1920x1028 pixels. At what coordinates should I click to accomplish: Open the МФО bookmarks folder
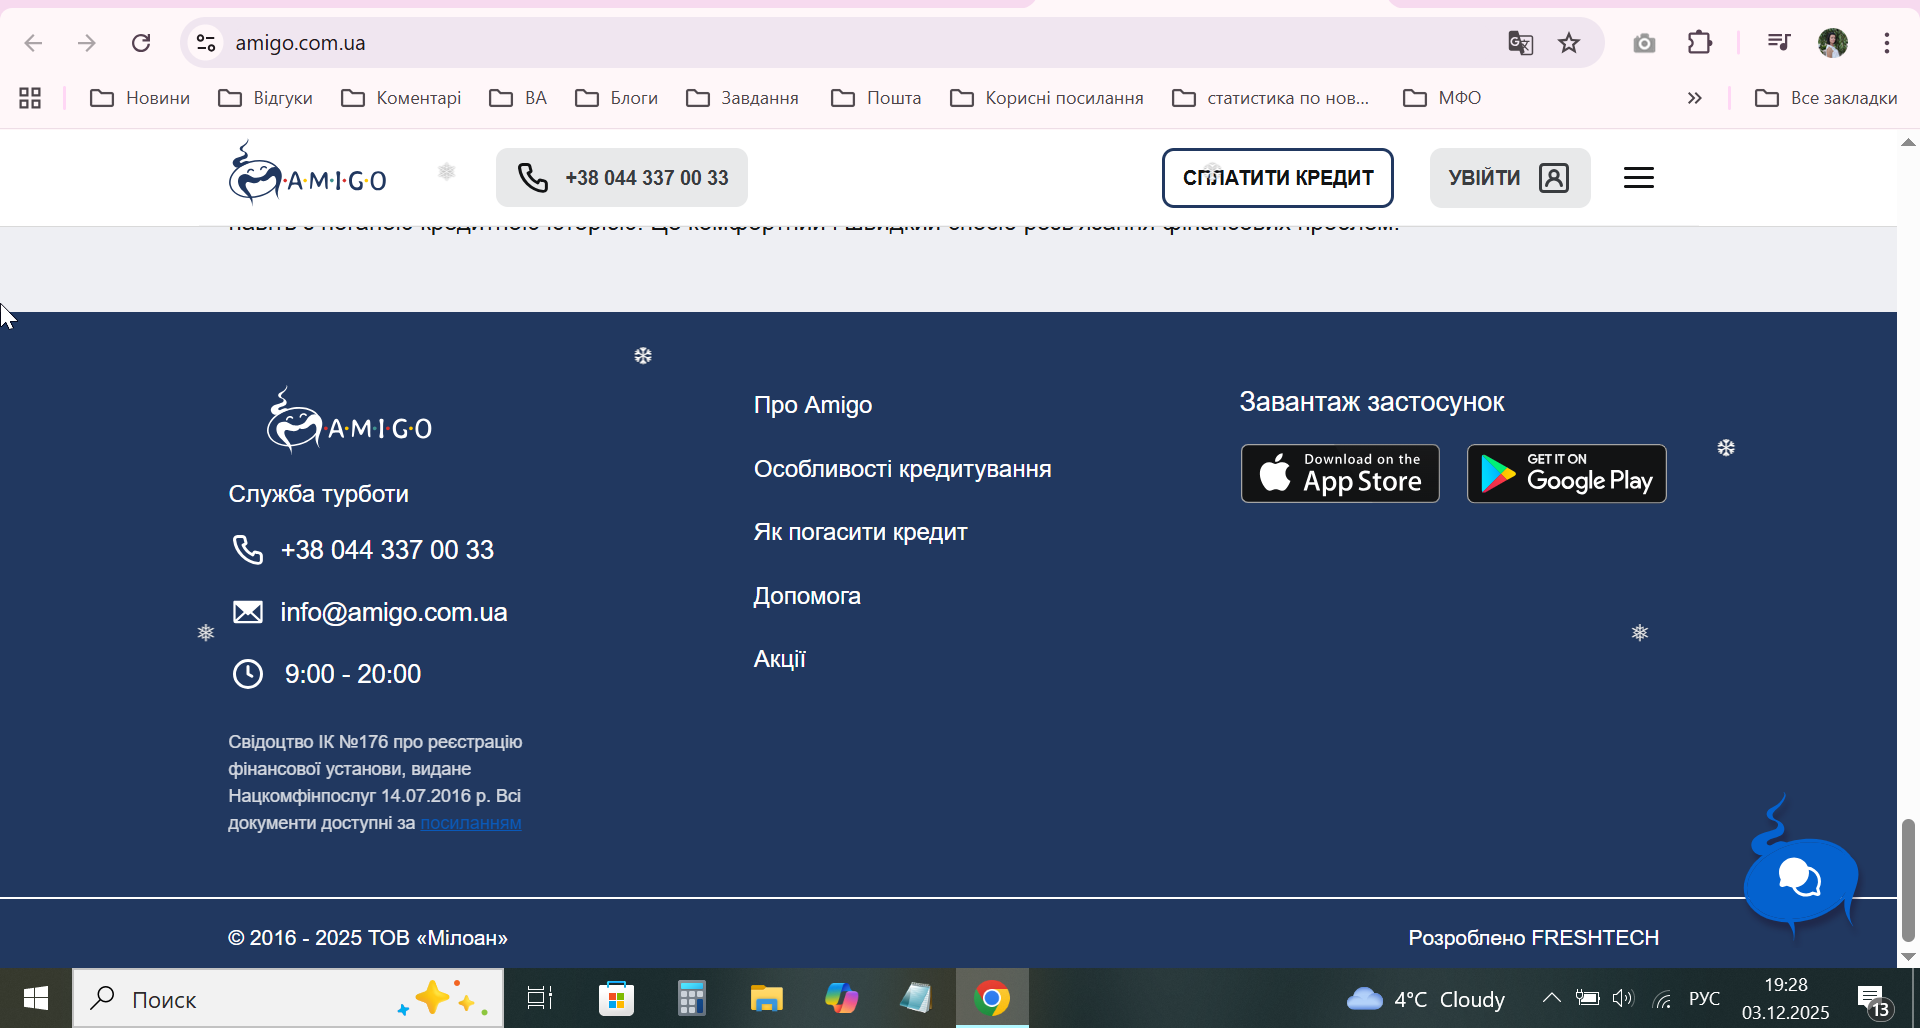coord(1442,98)
